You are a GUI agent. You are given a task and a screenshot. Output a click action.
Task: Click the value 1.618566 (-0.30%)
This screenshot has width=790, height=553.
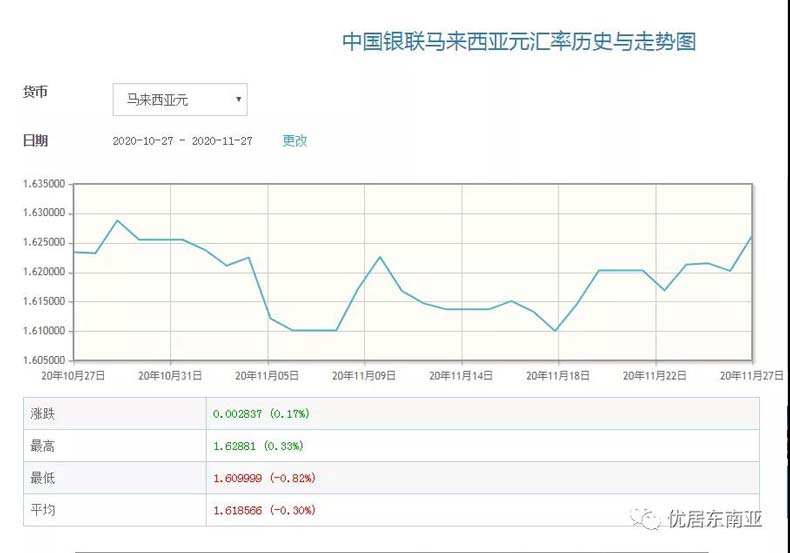coord(264,510)
